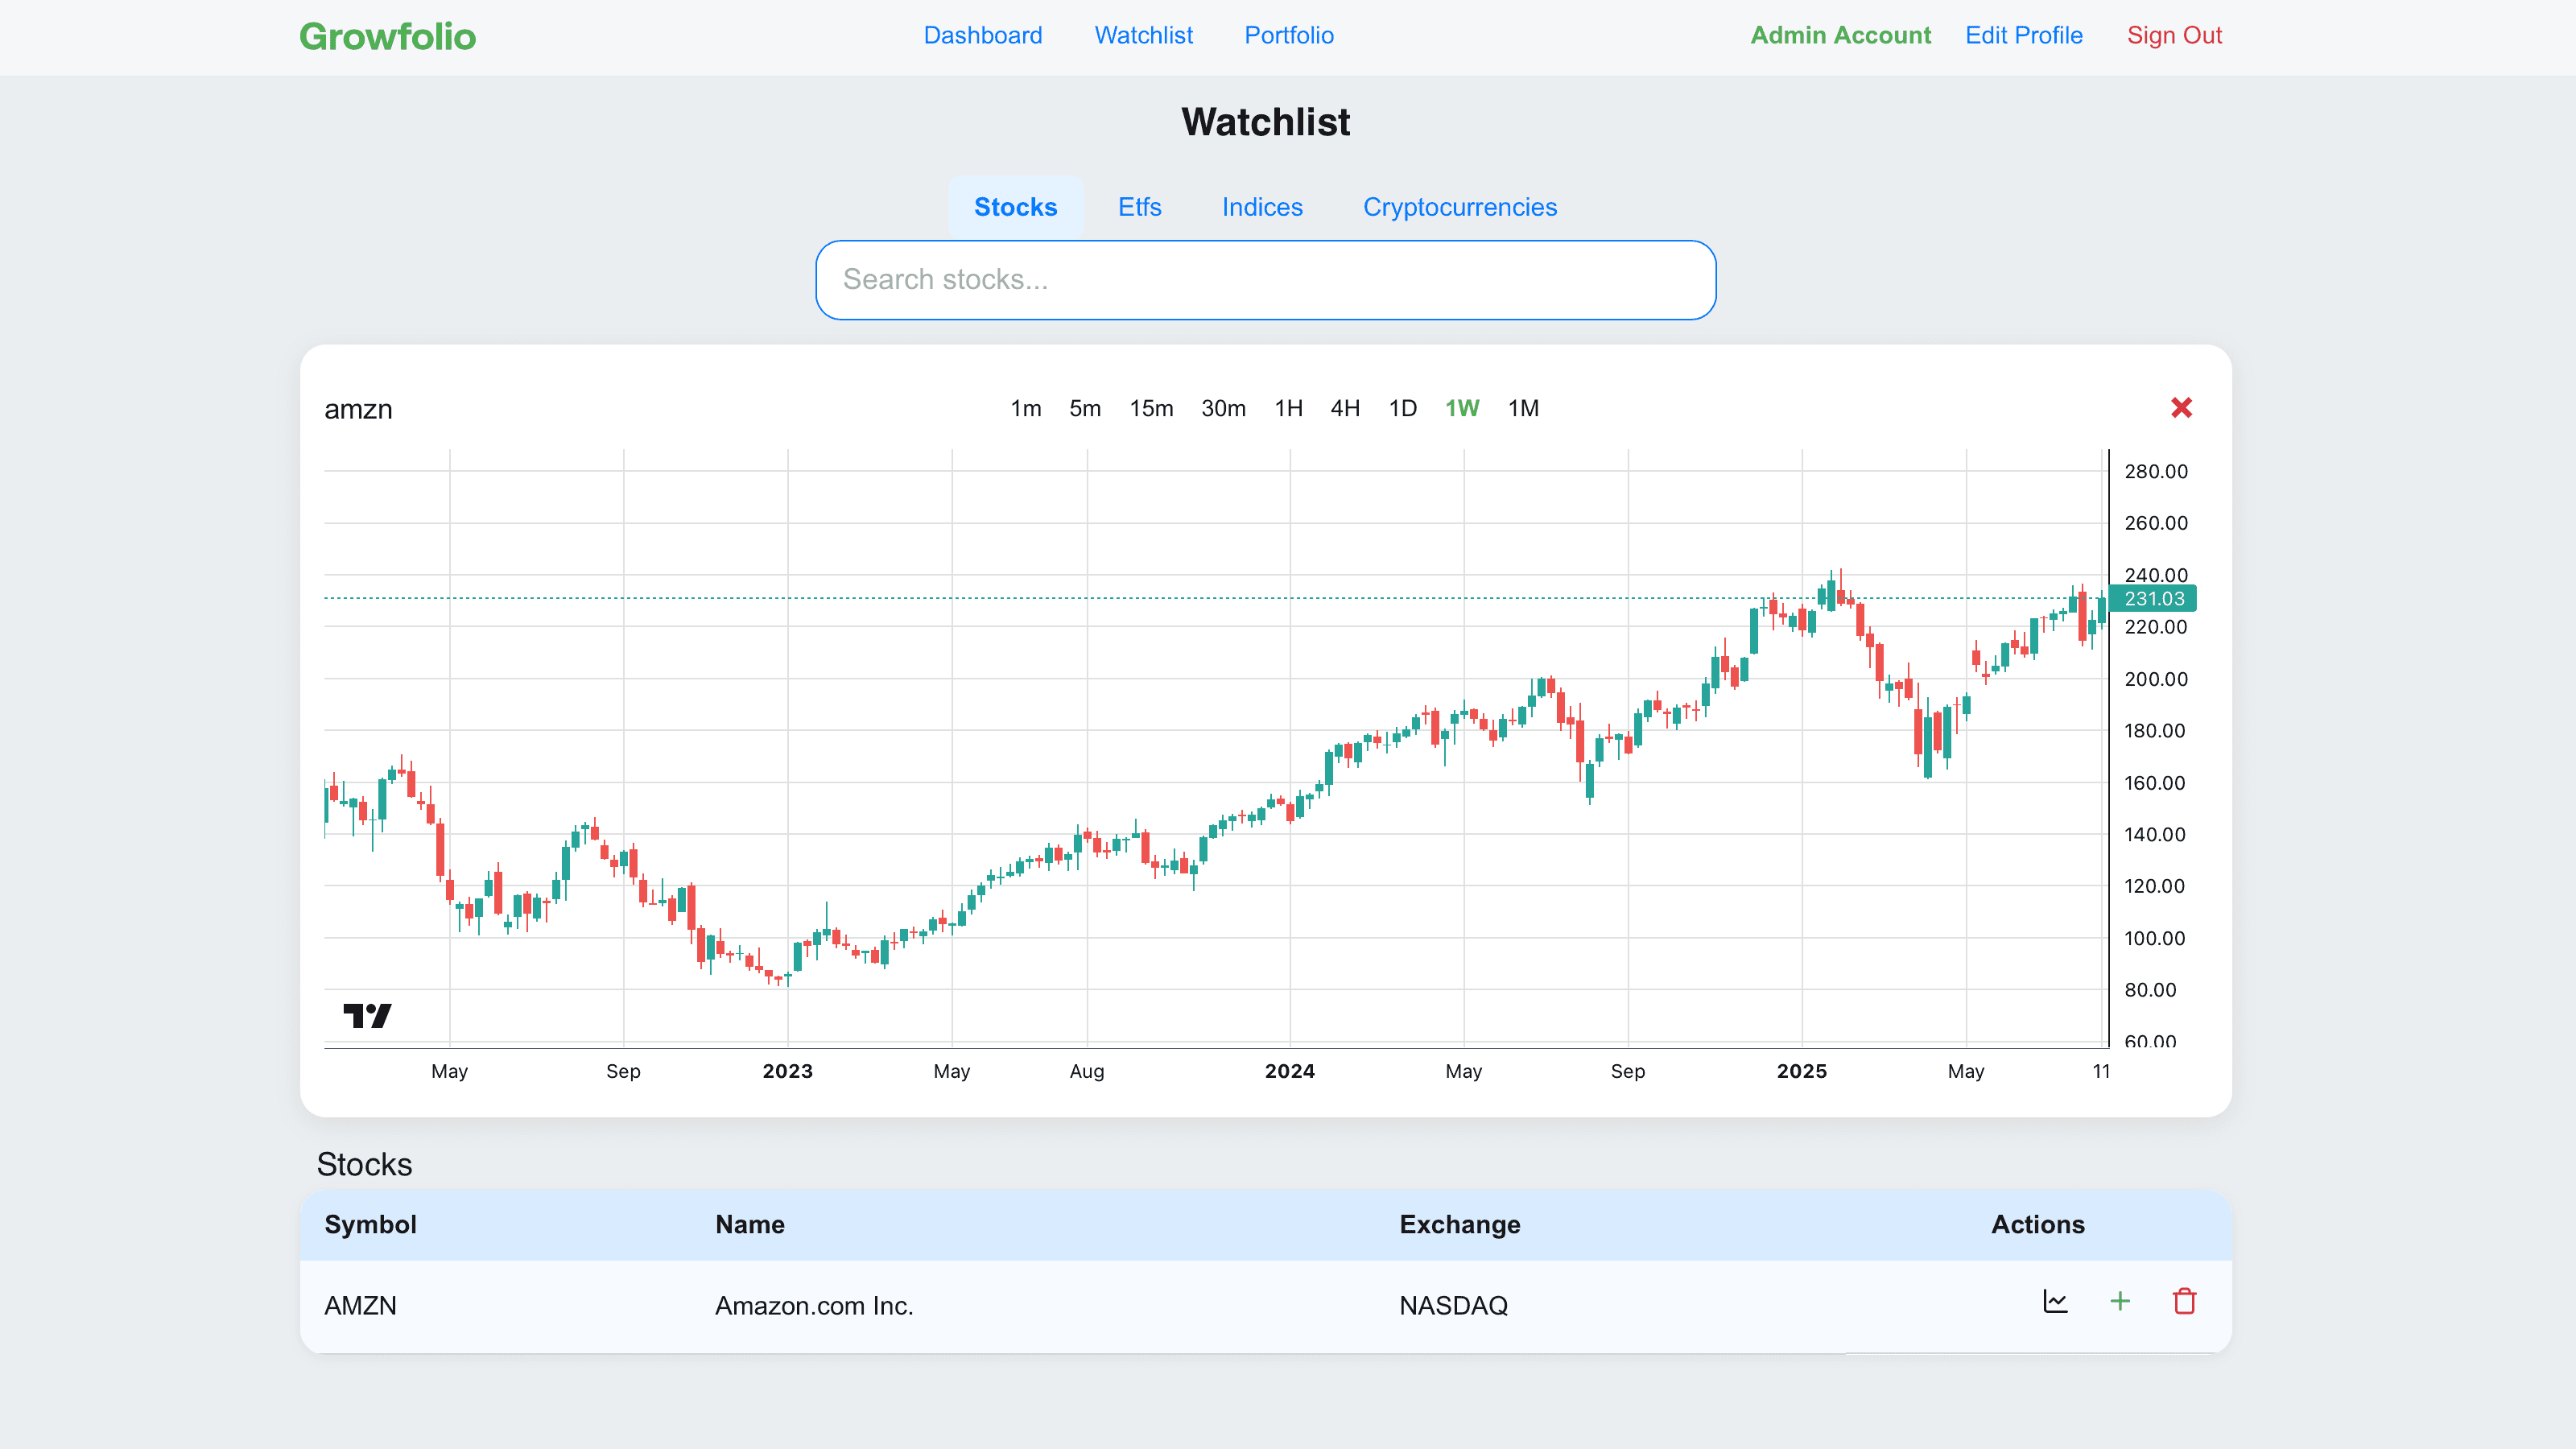The height and width of the screenshot is (1449, 2576).
Task: Click Edit Profile
Action: point(2023,35)
